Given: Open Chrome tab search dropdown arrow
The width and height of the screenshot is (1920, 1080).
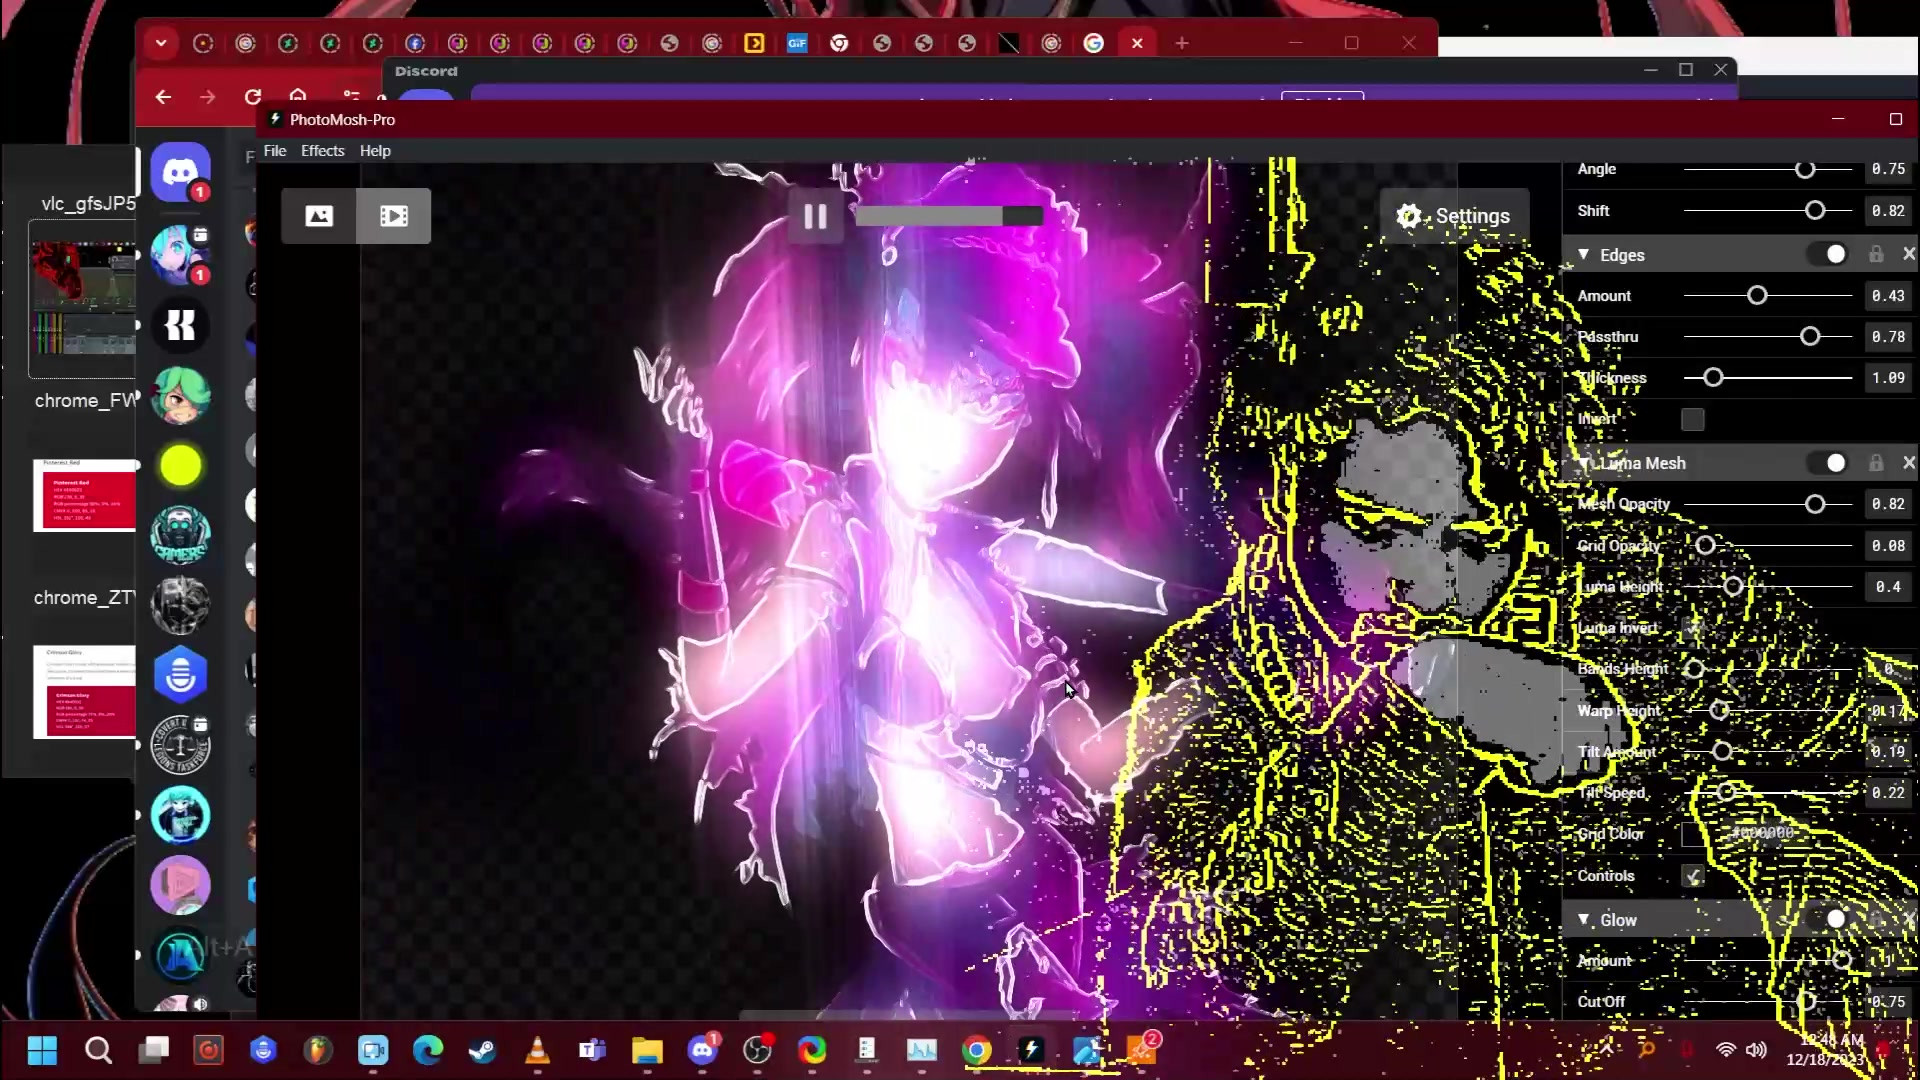Looking at the screenshot, I should point(161,43).
